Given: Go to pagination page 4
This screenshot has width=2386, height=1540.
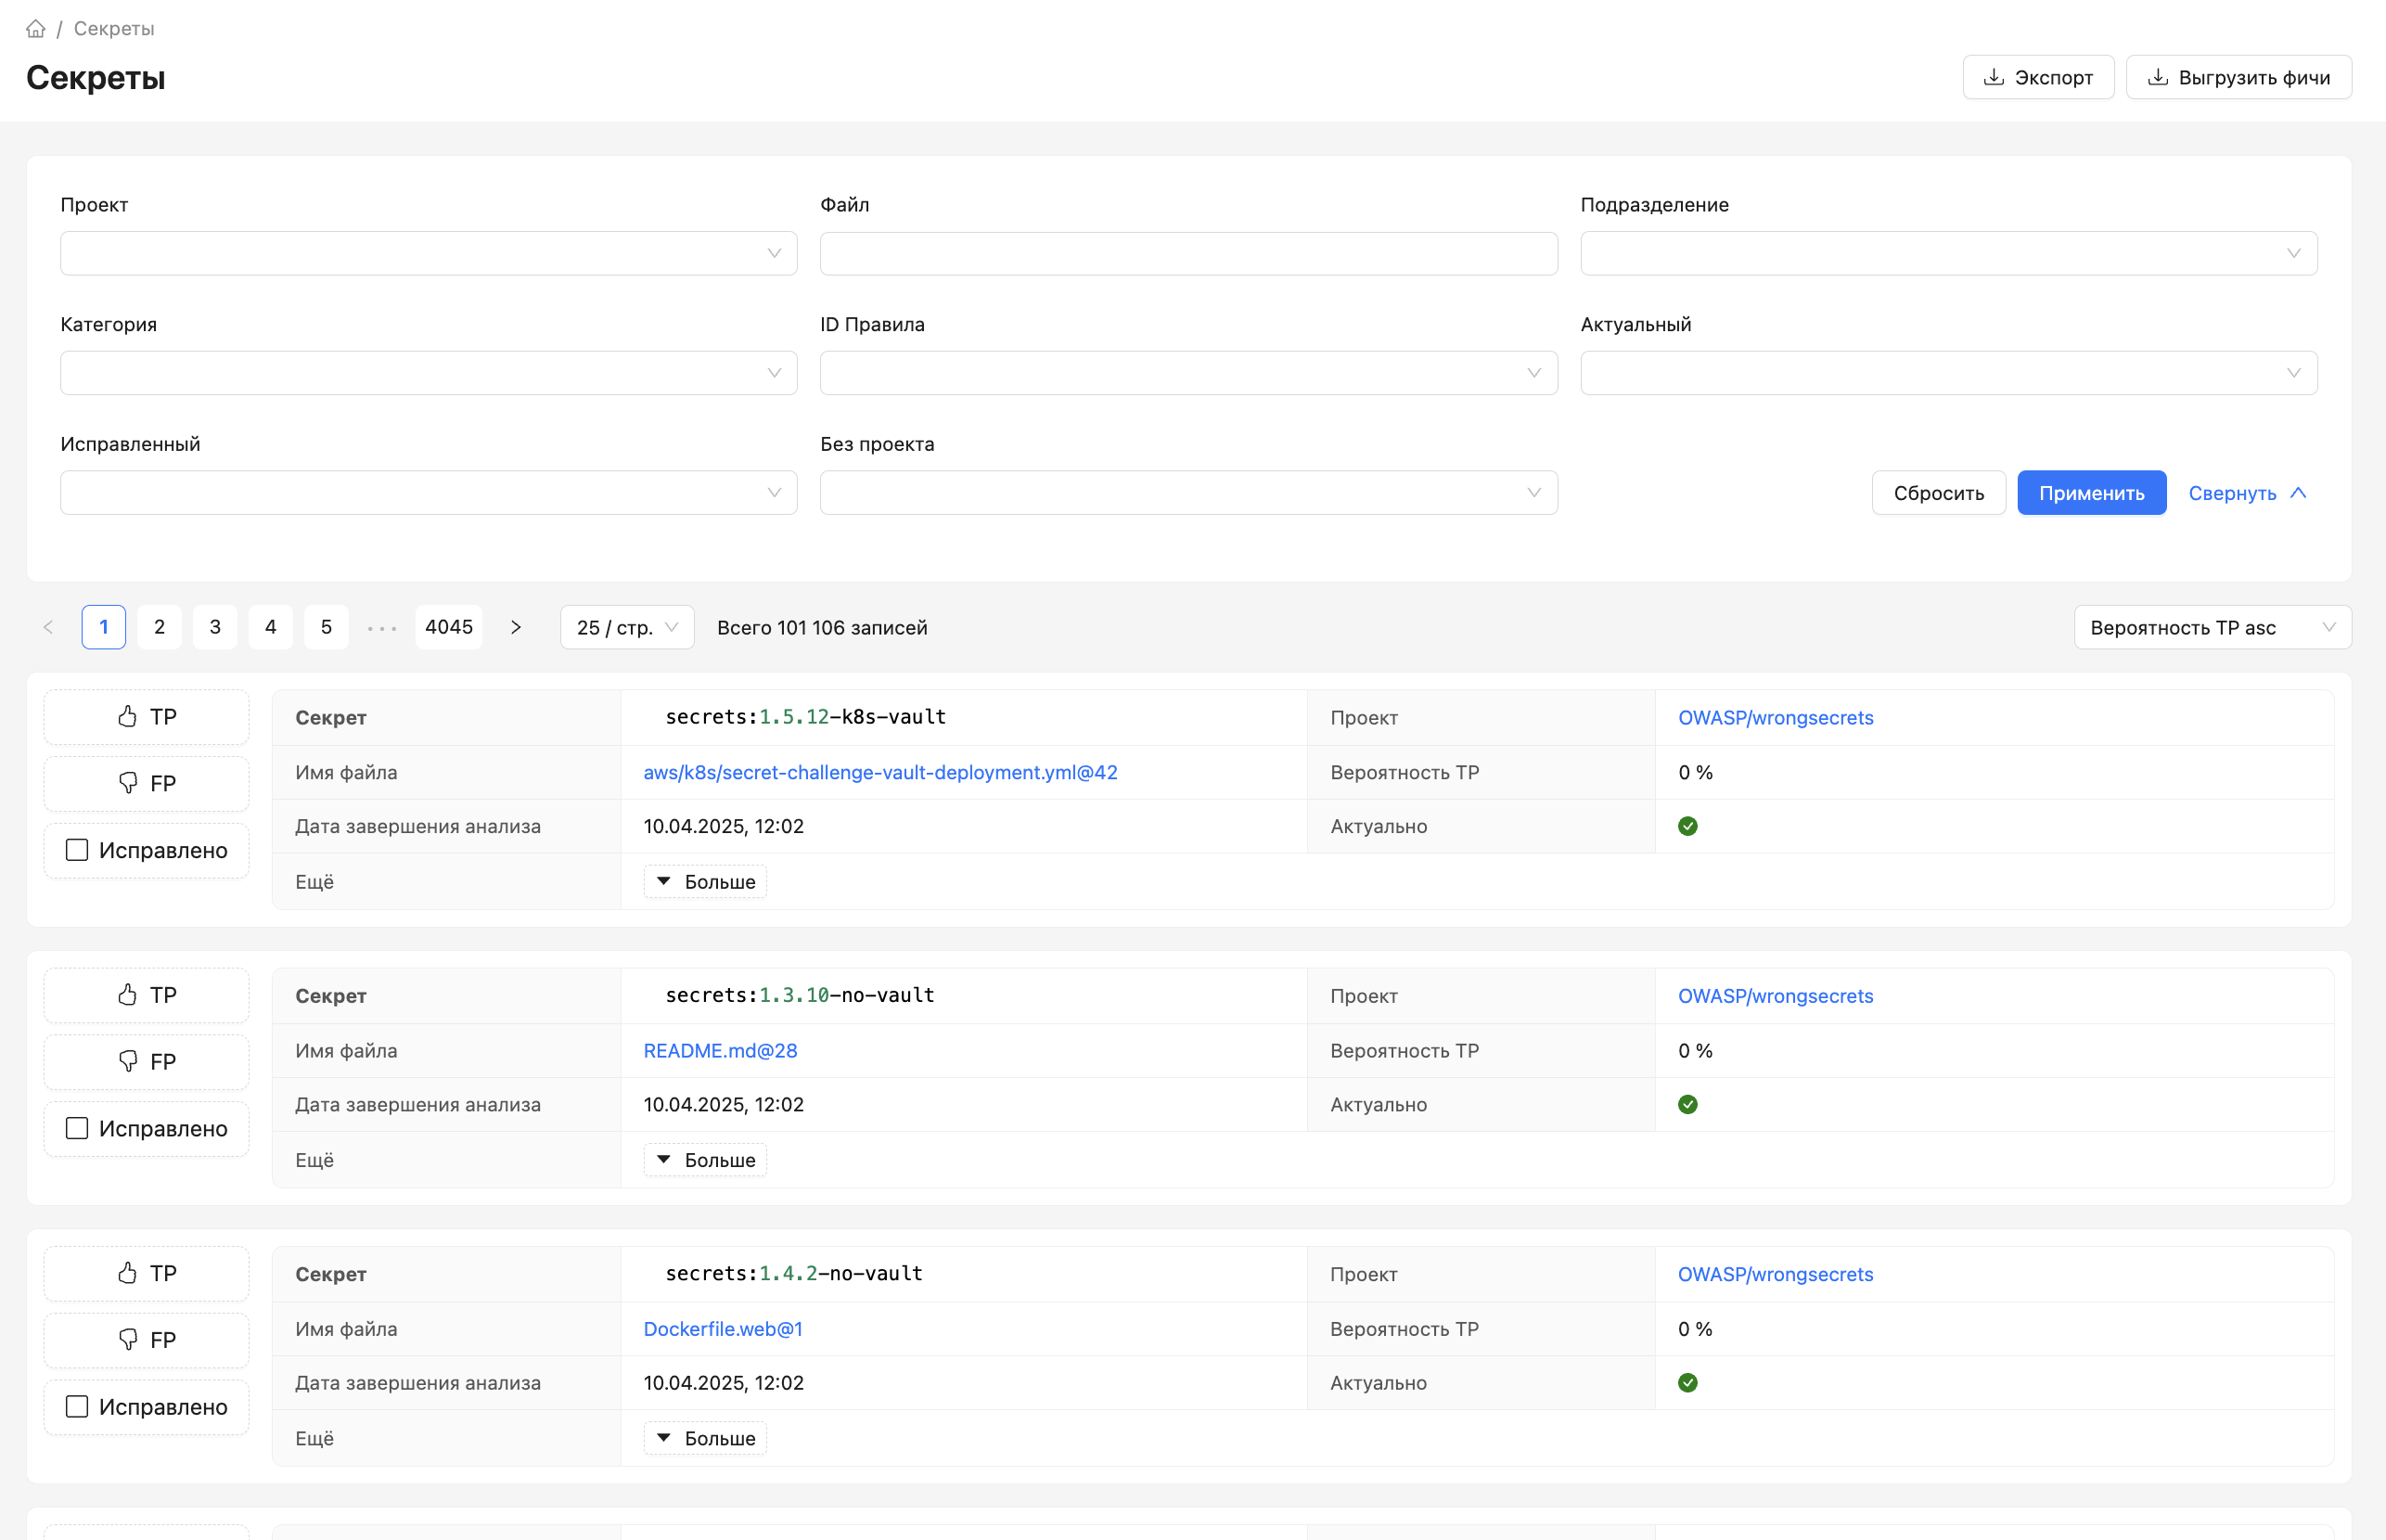Looking at the screenshot, I should click(x=270, y=627).
